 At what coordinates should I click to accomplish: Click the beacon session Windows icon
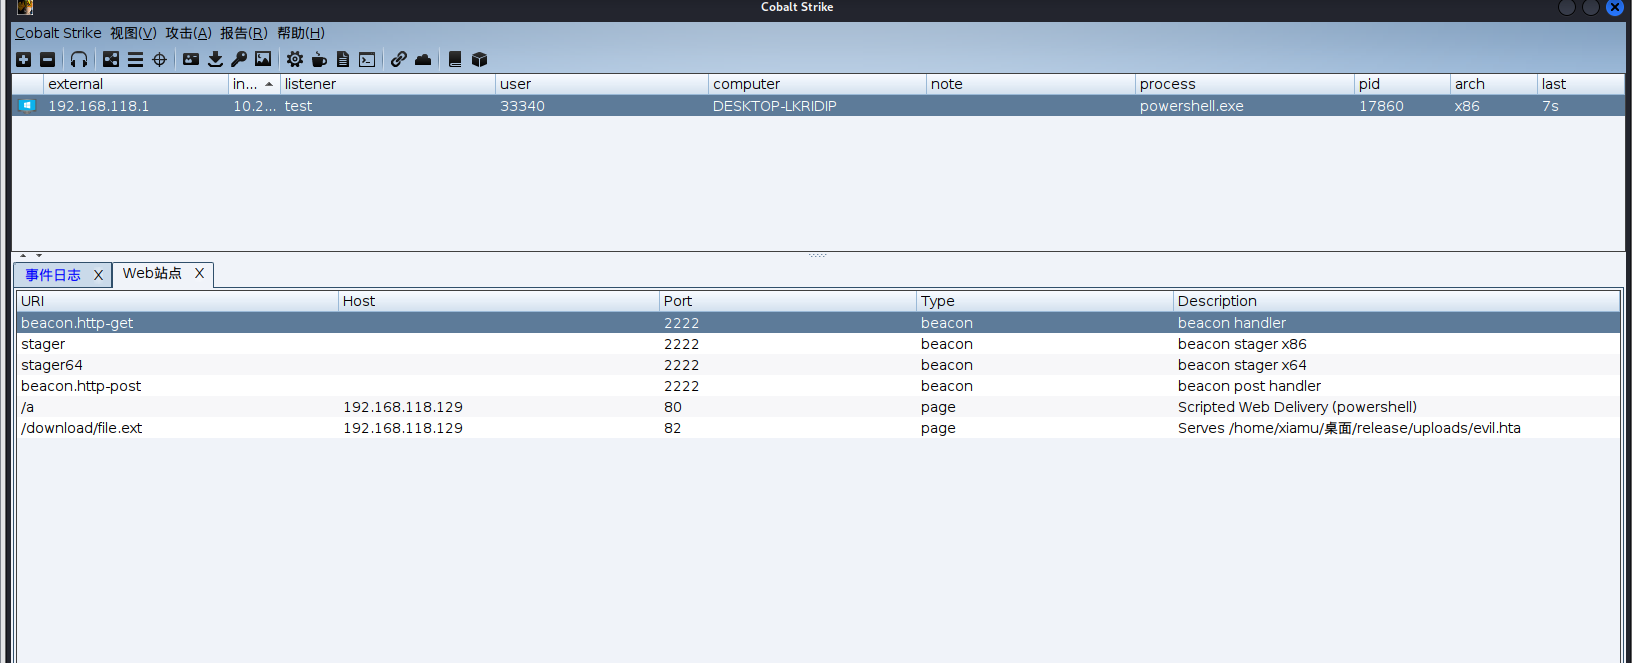click(x=27, y=106)
